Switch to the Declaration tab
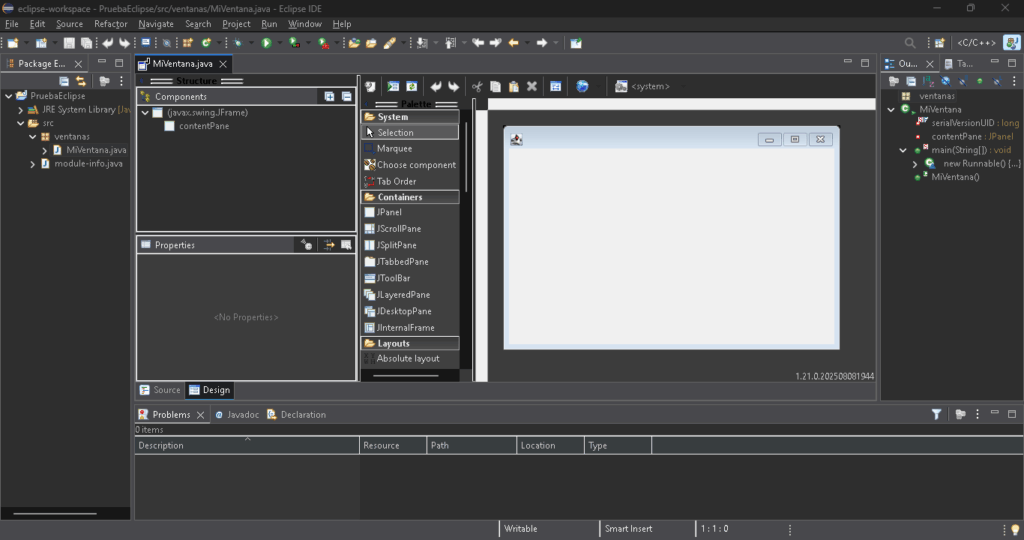1024x540 pixels. [x=296, y=415]
